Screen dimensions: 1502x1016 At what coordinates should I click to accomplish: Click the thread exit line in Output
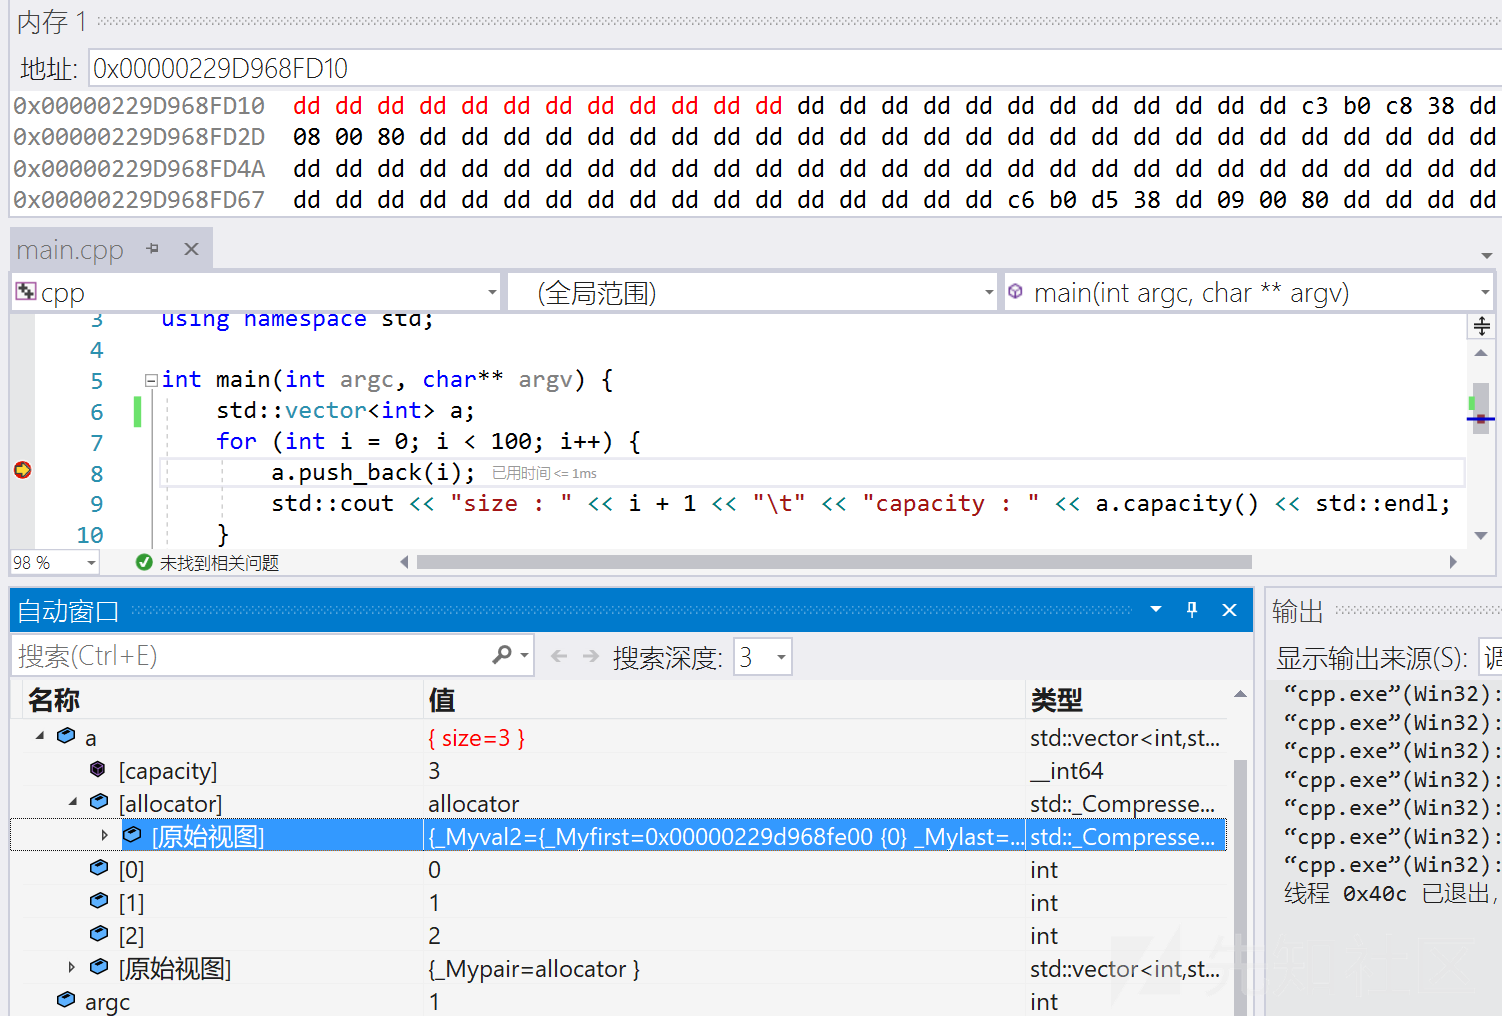click(x=1390, y=893)
